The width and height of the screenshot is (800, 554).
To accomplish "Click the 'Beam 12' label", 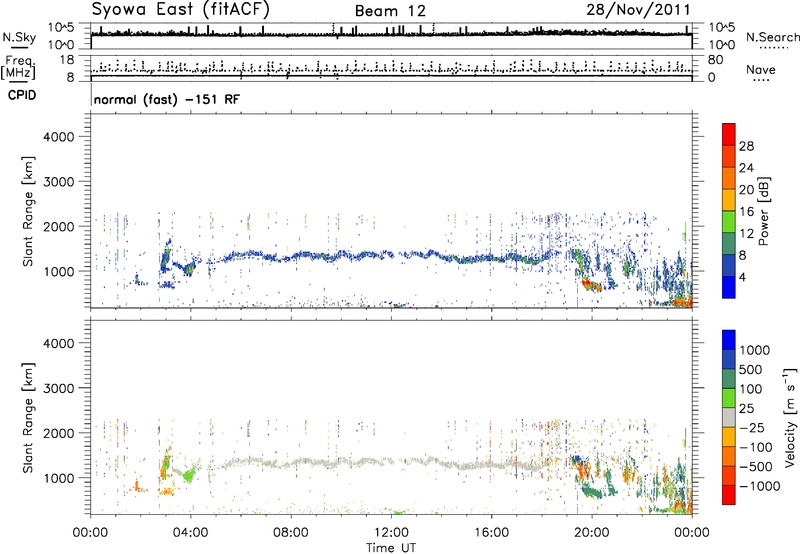I will [390, 11].
